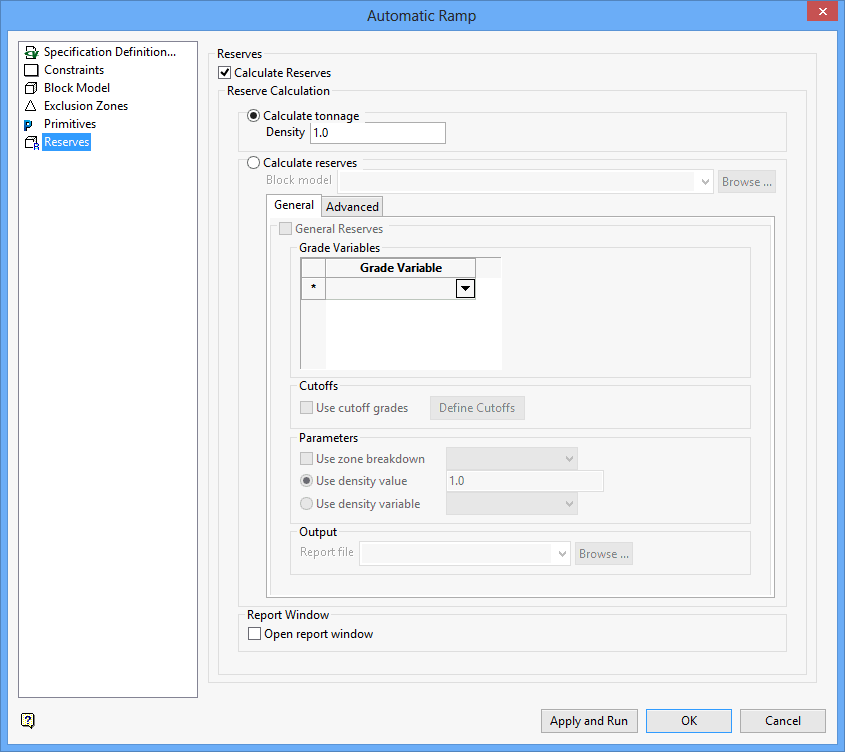Click the Grade Variable column header

pyautogui.click(x=401, y=268)
